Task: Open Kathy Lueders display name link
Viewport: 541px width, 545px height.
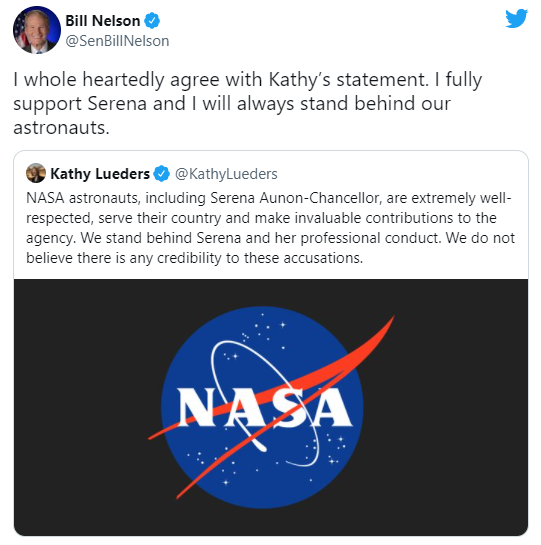Action: coord(100,173)
